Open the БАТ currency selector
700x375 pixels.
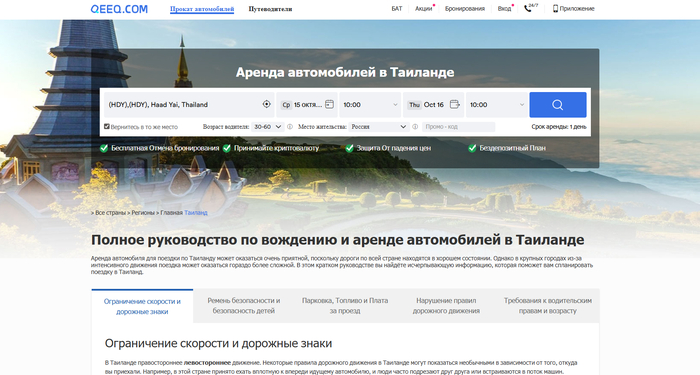point(397,8)
